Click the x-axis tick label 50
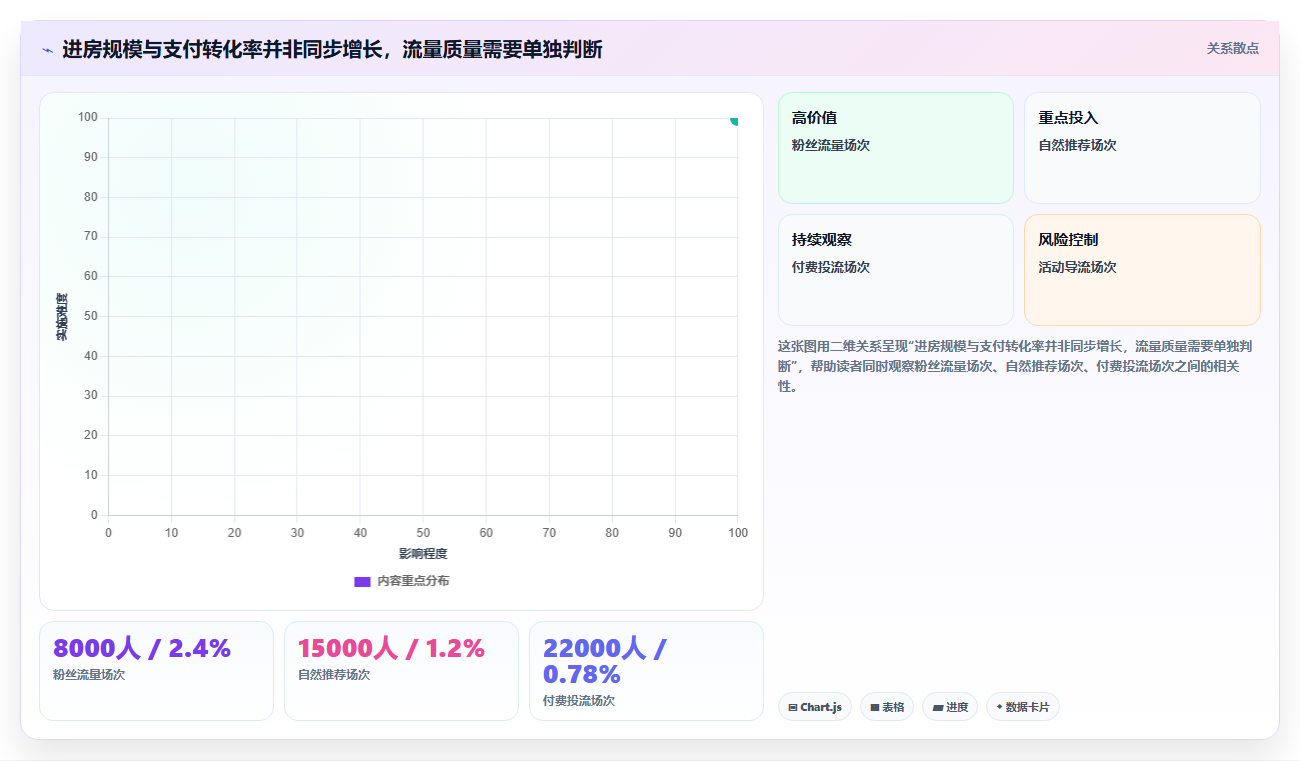Image resolution: width=1300 pixels, height=761 pixels. [423, 533]
